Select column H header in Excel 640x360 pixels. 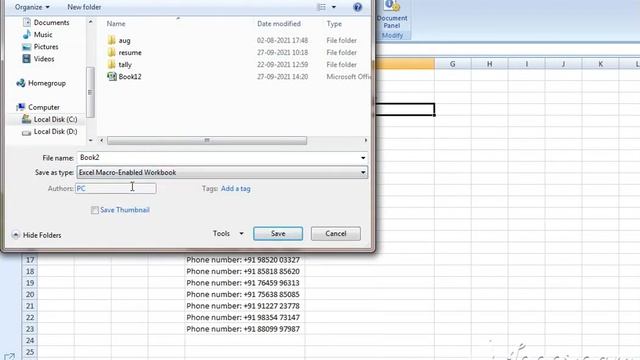click(x=489, y=64)
